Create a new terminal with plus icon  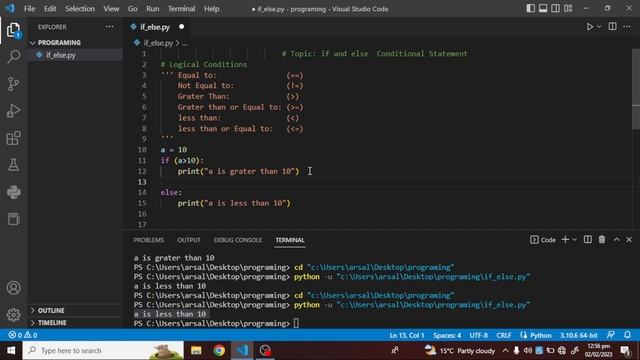click(x=565, y=240)
